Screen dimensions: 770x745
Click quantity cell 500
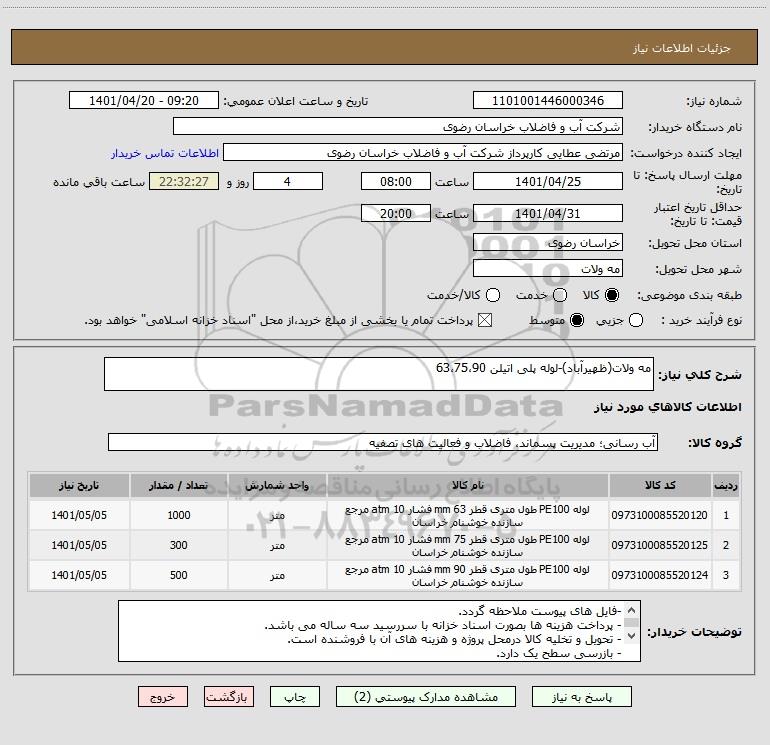click(x=179, y=575)
